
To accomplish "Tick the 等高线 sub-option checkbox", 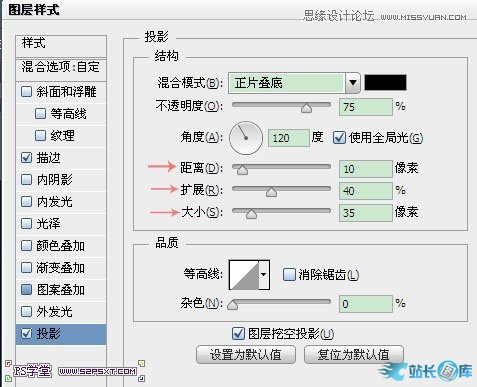I will 40,114.
